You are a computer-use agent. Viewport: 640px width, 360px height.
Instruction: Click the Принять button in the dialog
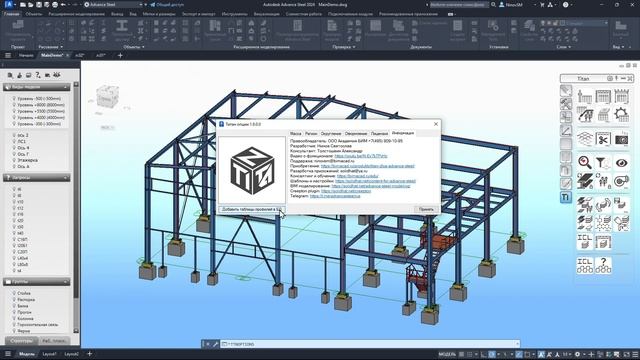(x=426, y=209)
